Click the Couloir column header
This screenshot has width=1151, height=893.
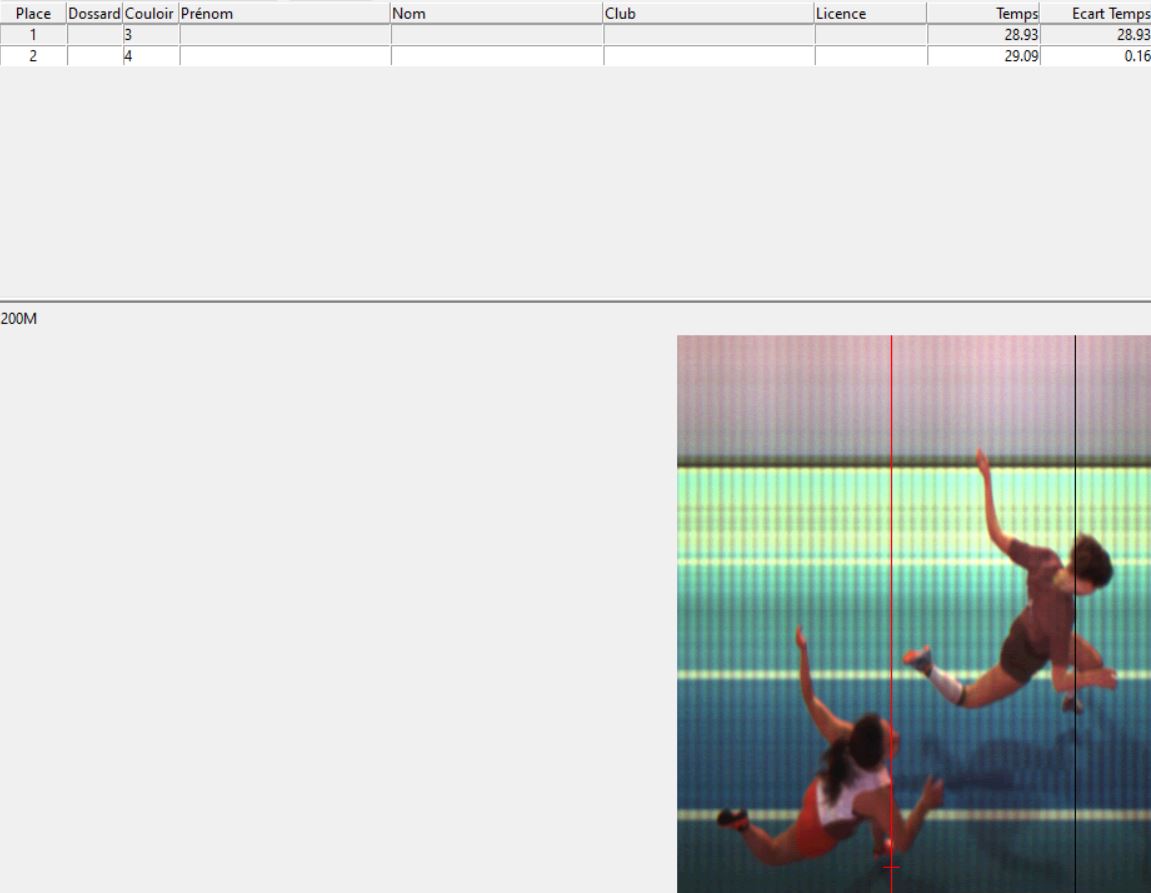[x=150, y=13]
